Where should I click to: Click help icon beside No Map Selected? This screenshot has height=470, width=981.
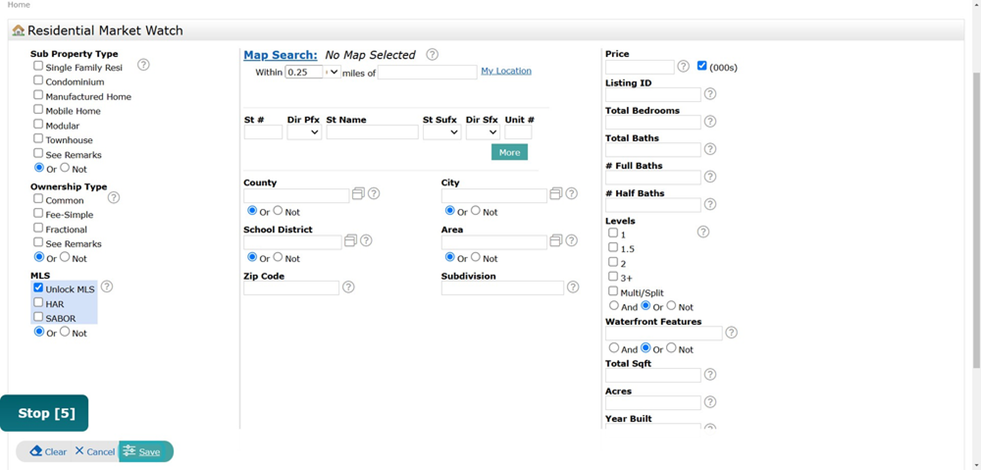432,54
